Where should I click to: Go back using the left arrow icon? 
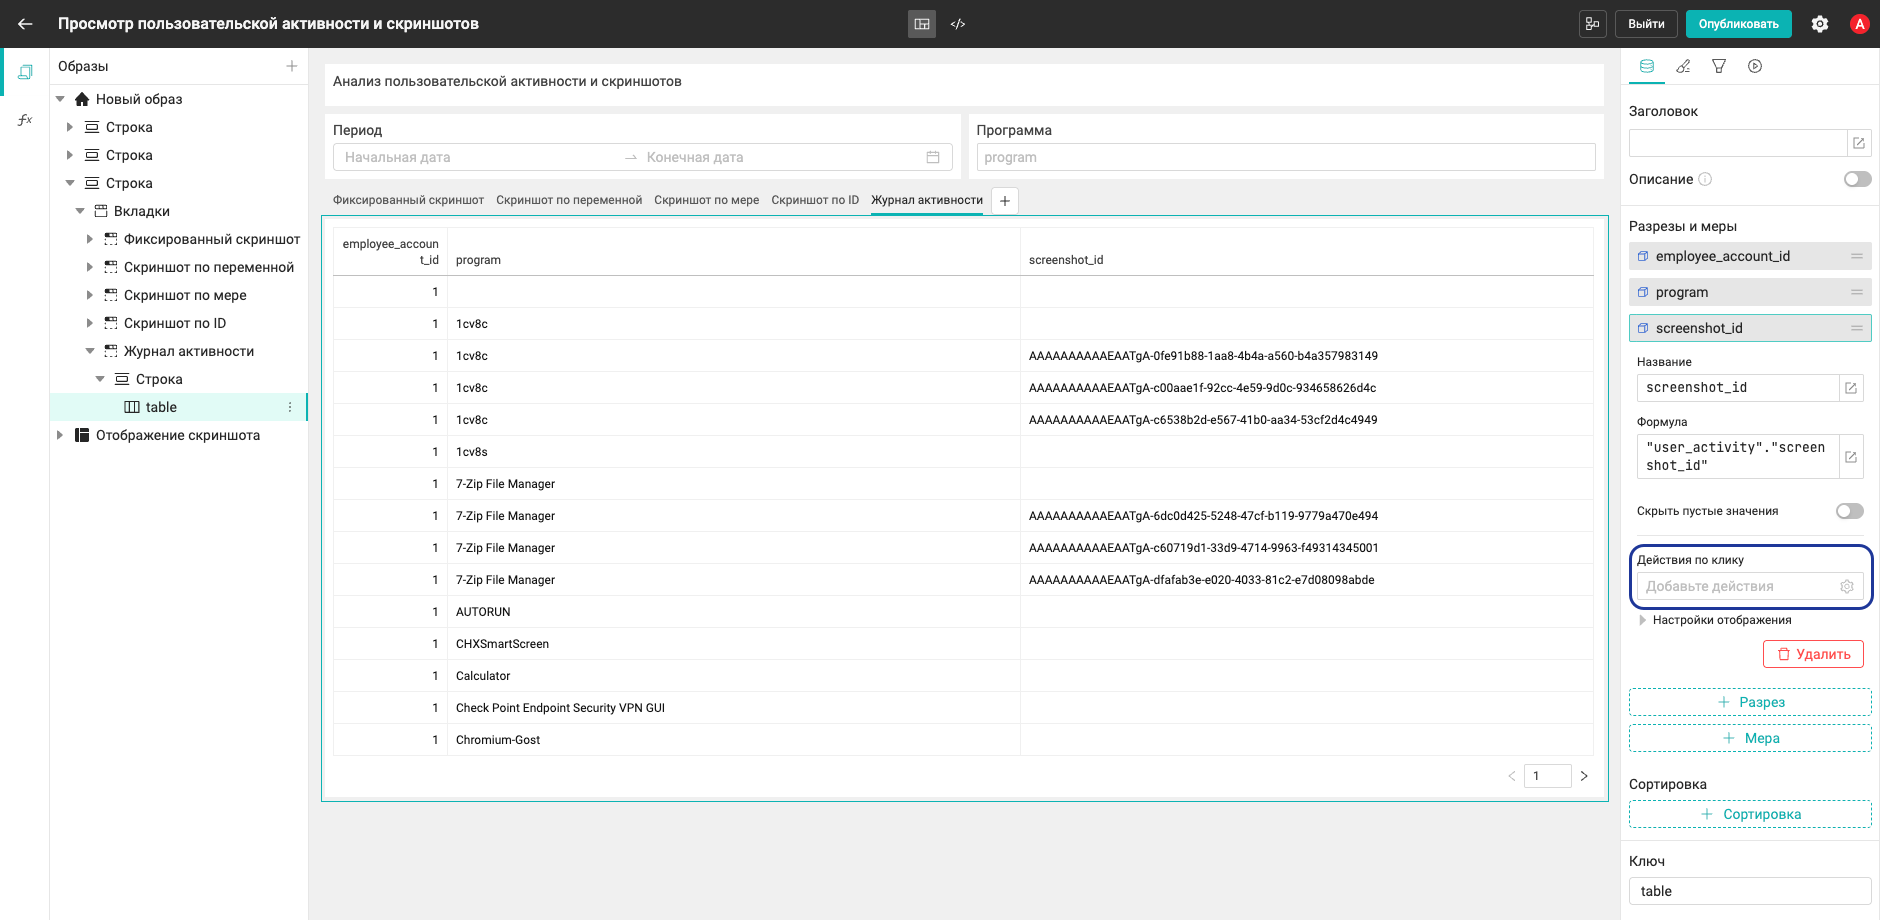pyautogui.click(x=25, y=24)
